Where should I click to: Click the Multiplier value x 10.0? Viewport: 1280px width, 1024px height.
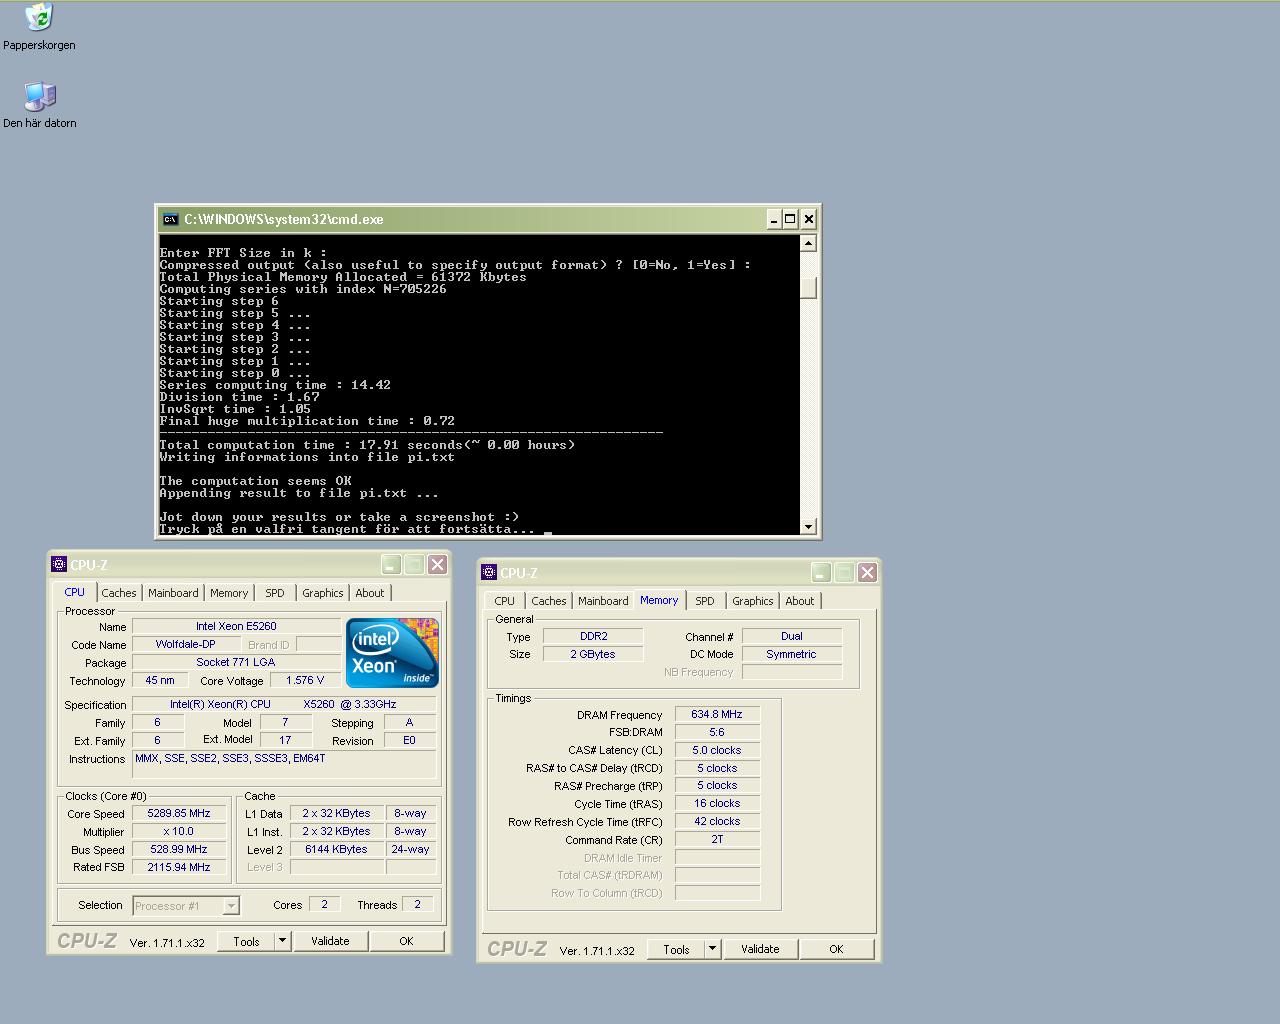point(179,832)
